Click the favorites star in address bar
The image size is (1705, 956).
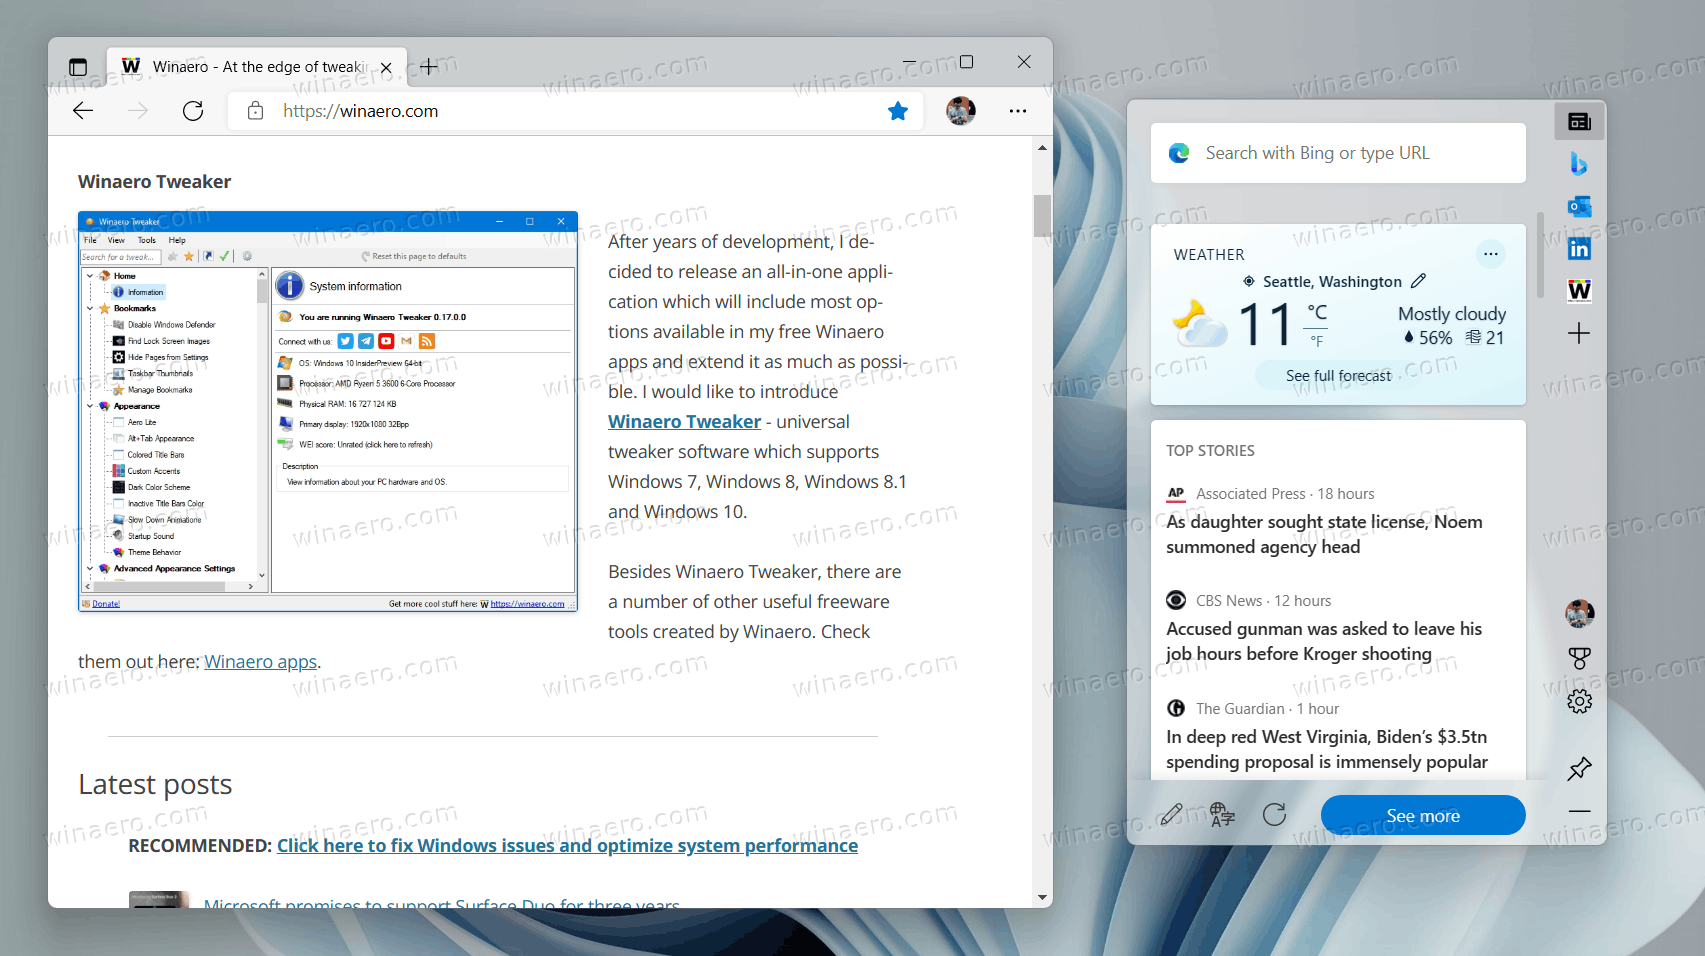coord(898,111)
